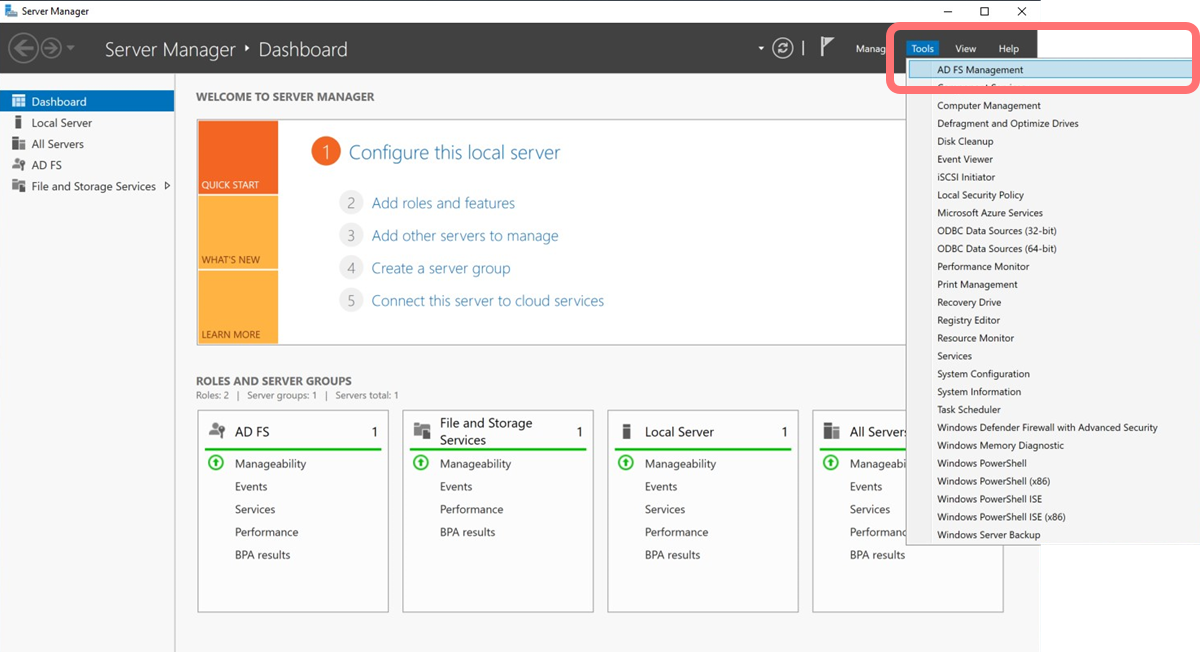Select AD FS Management from Tools menu

(980, 70)
